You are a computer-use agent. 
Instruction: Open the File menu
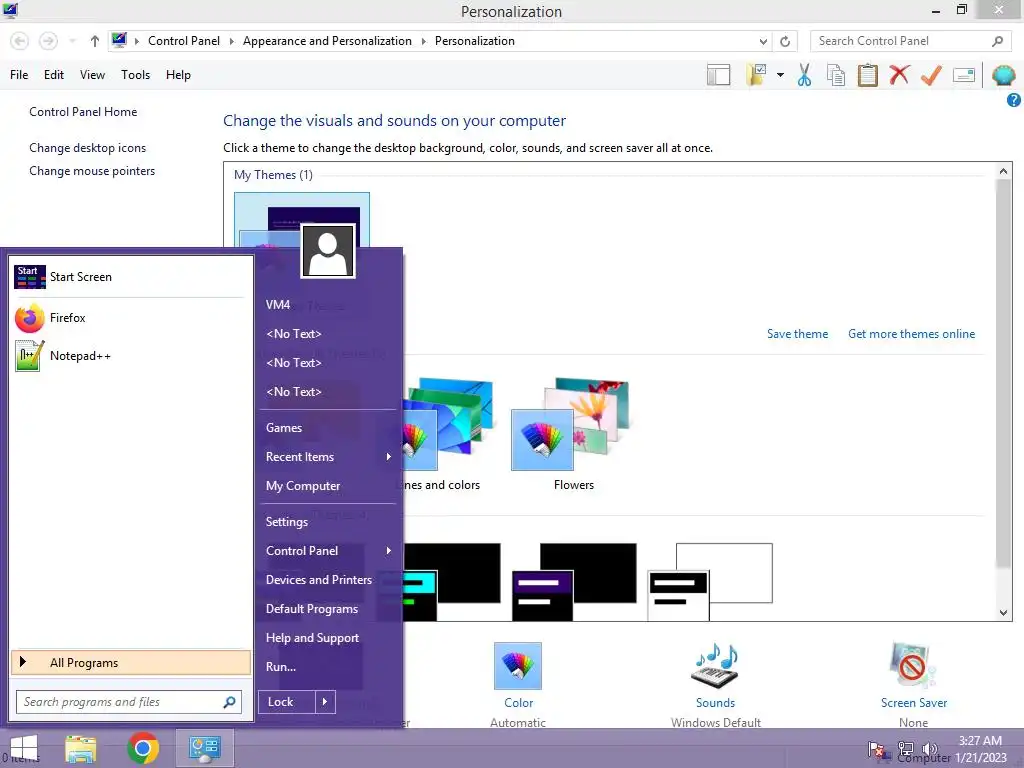[19, 75]
